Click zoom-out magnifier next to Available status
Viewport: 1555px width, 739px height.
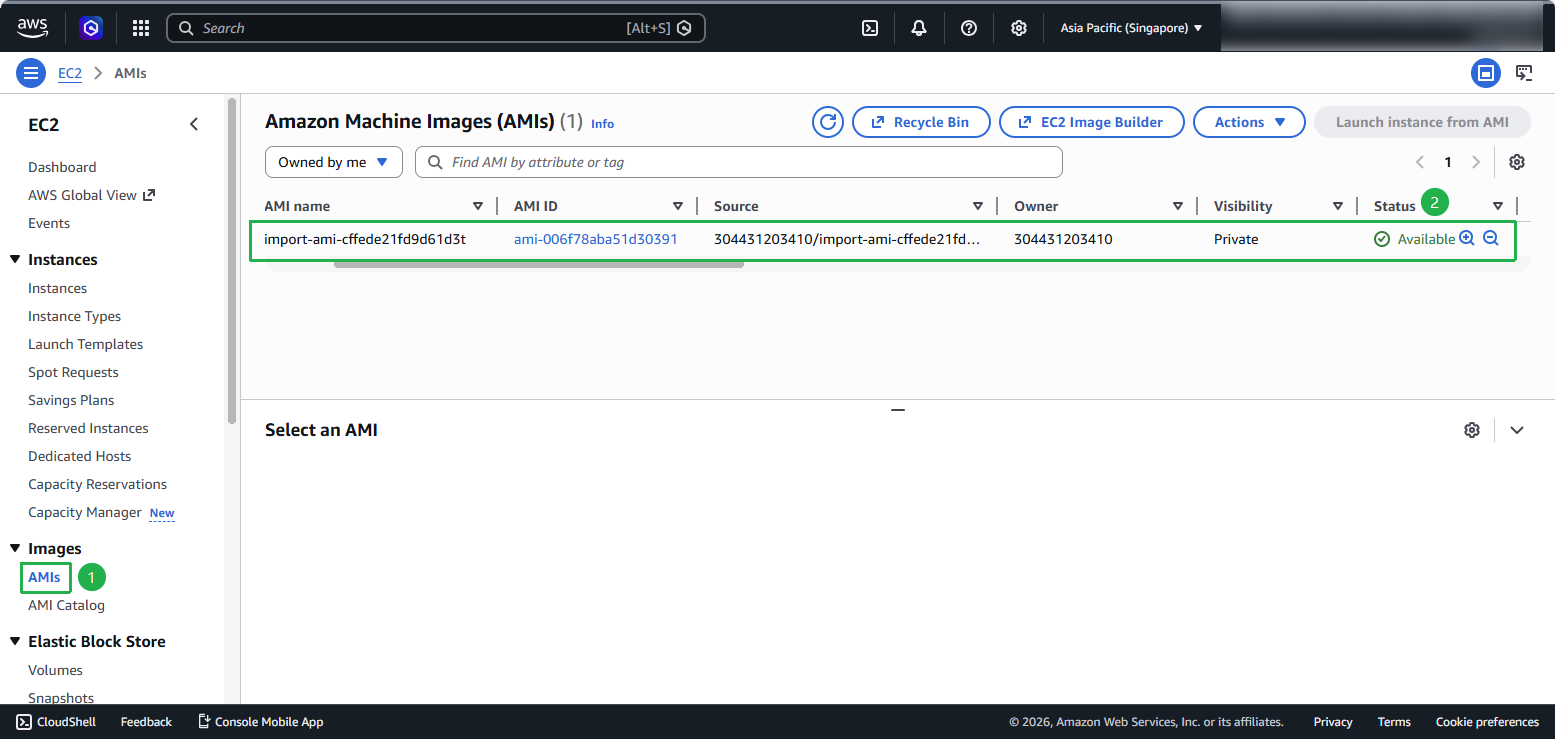(x=1491, y=238)
